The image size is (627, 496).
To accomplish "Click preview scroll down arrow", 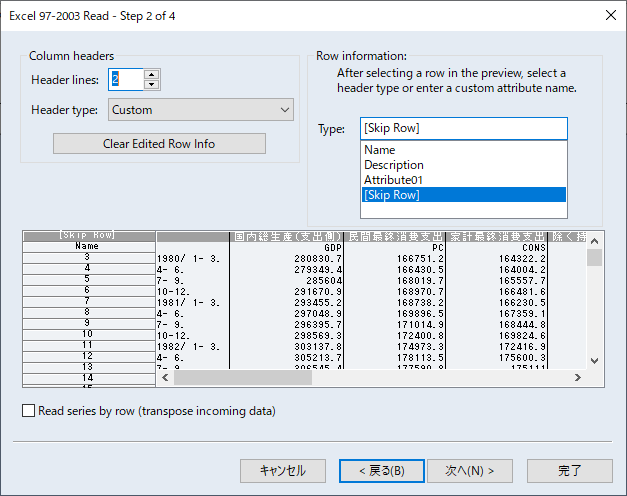I will point(595,361).
